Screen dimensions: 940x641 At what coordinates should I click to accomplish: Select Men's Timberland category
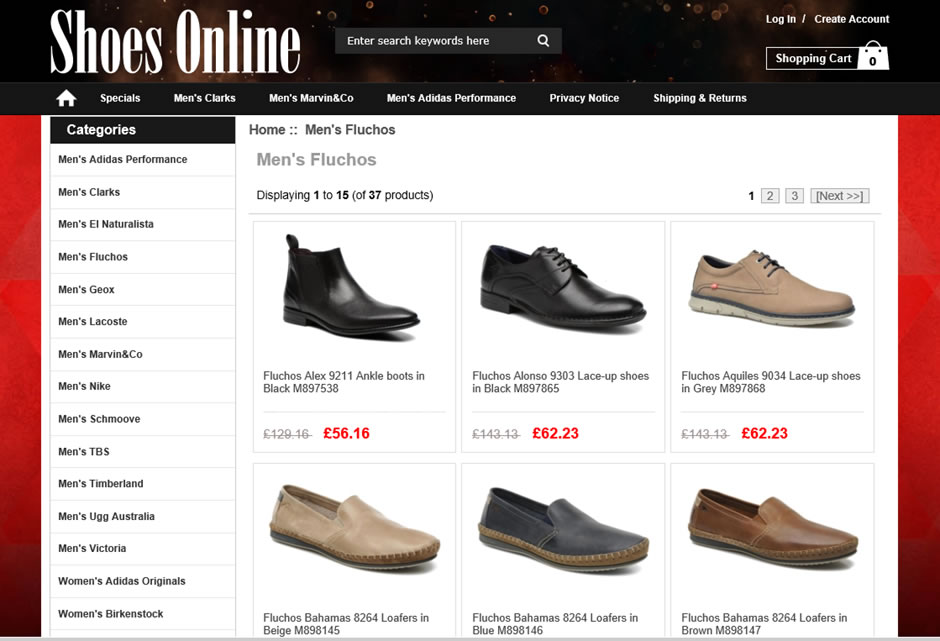pyautogui.click(x=100, y=484)
